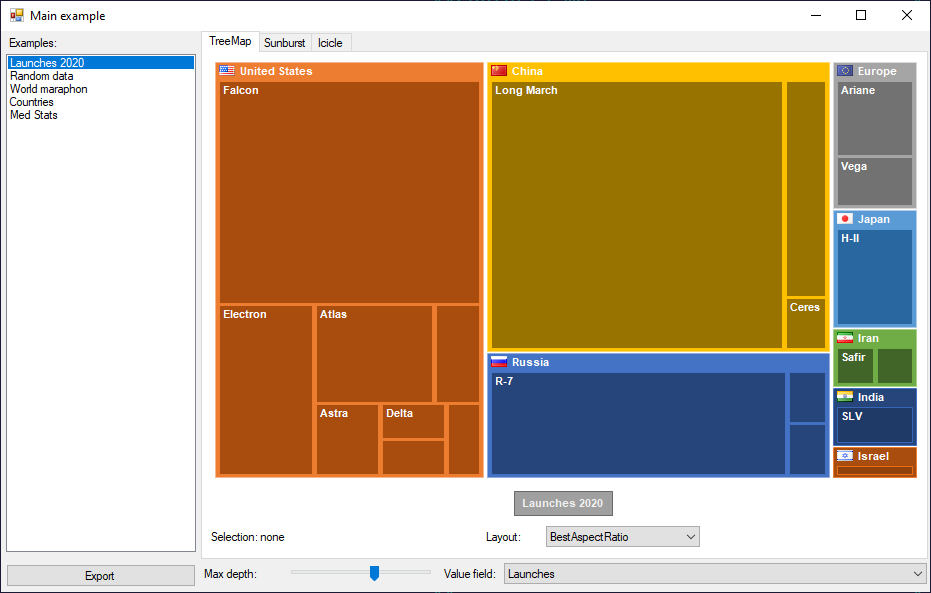Click the India flag icon
The image size is (931, 593).
pos(843,397)
